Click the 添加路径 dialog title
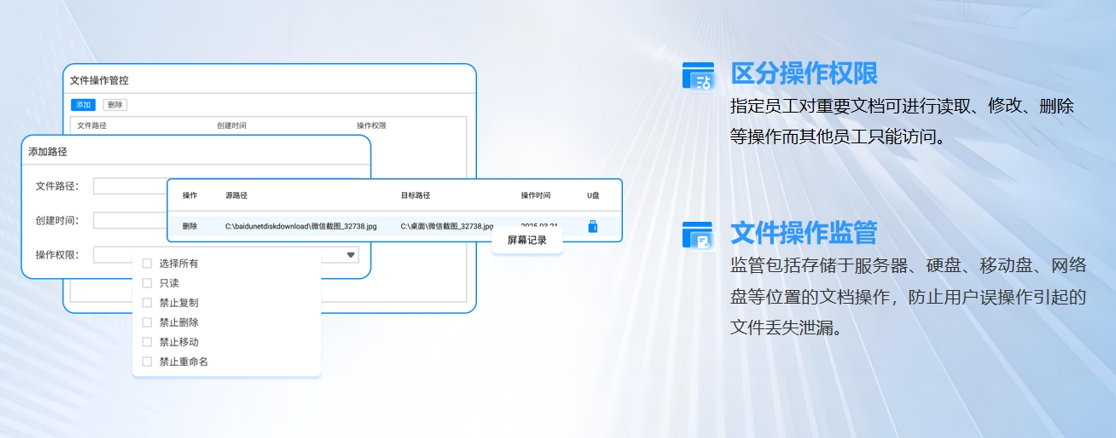Viewport: 1116px width, 438px height. point(48,152)
